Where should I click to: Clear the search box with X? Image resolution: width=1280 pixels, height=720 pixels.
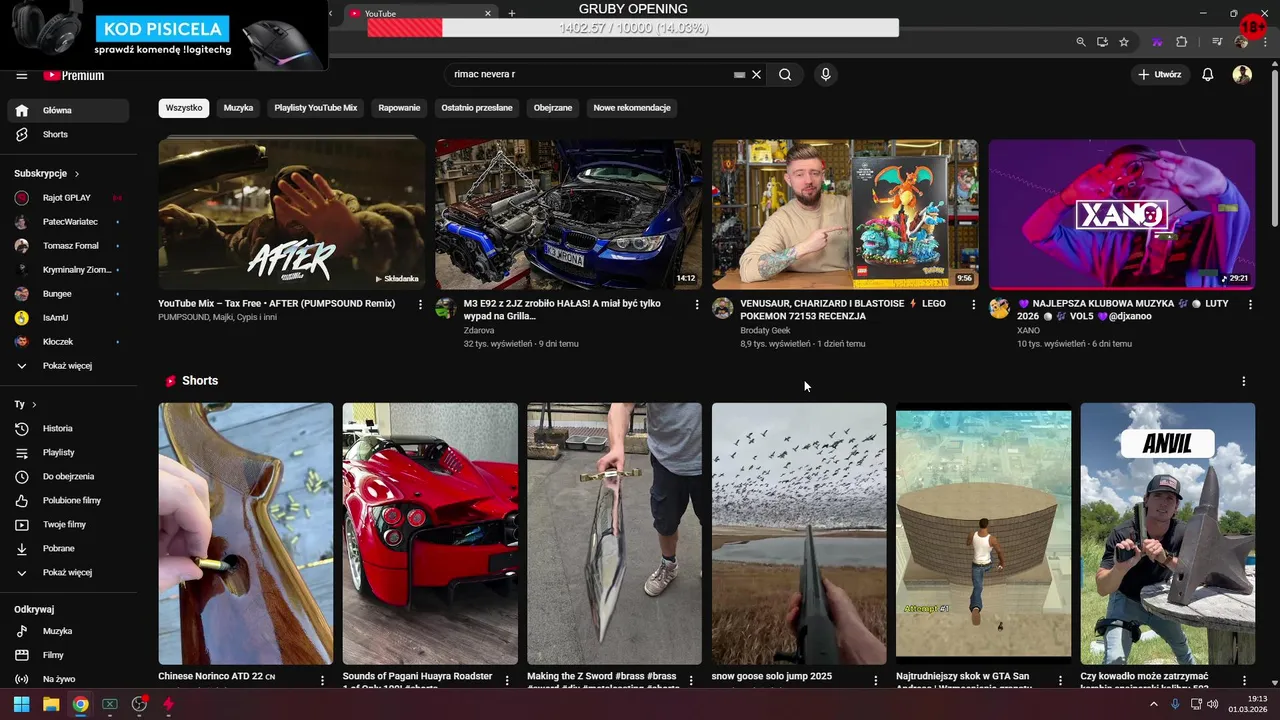click(x=757, y=74)
